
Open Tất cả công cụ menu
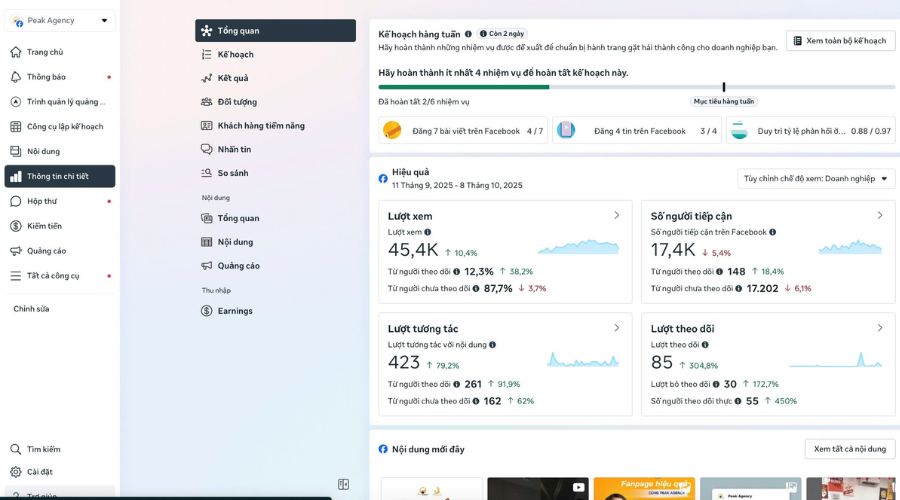[x=60, y=276]
